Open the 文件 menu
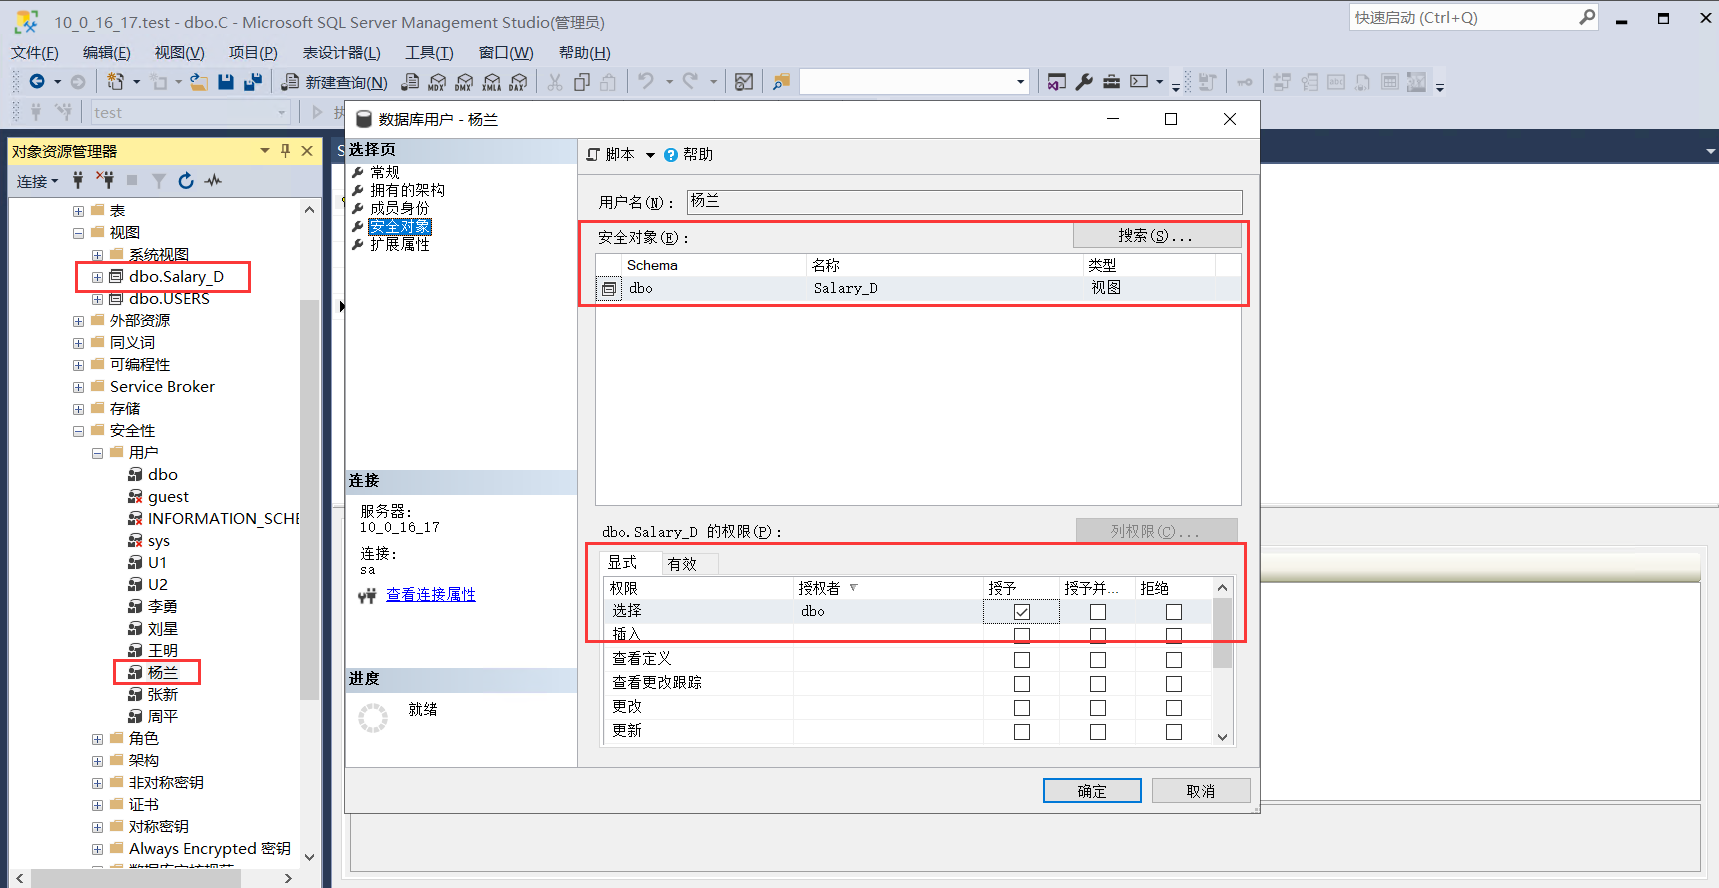 coord(35,53)
